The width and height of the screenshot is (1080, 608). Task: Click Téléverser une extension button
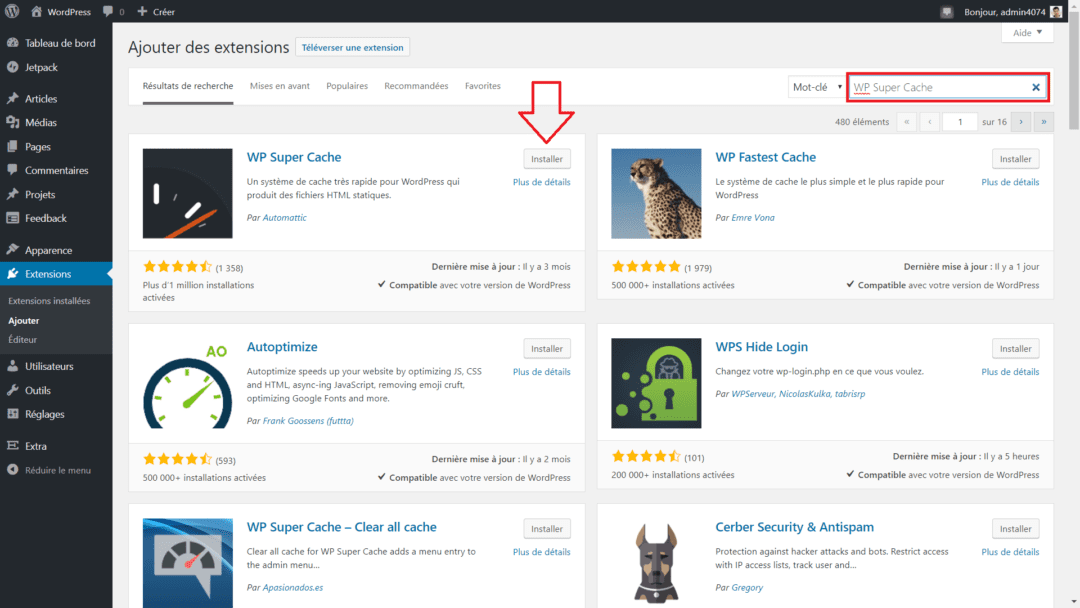(353, 48)
